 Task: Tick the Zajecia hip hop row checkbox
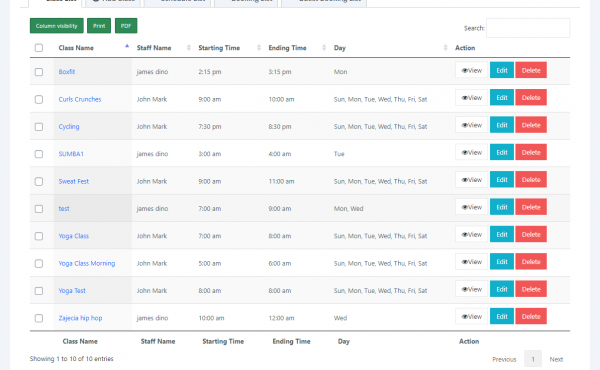(x=39, y=318)
